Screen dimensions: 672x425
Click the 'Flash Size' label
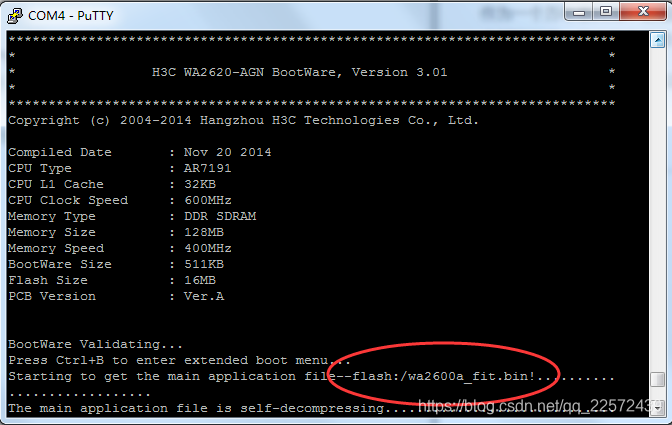(x=48, y=280)
